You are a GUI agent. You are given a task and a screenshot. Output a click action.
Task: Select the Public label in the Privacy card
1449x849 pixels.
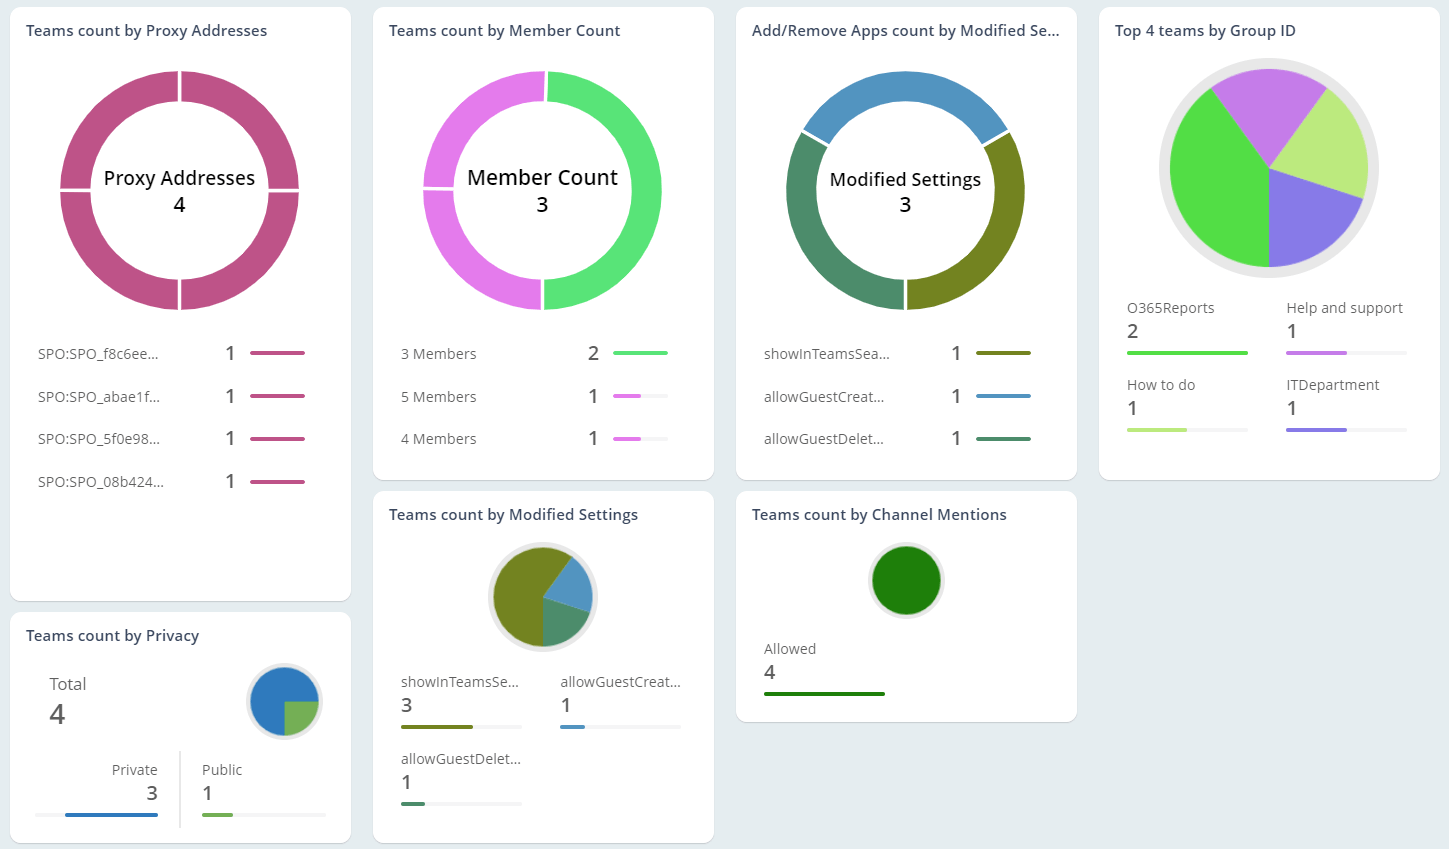click(x=222, y=770)
